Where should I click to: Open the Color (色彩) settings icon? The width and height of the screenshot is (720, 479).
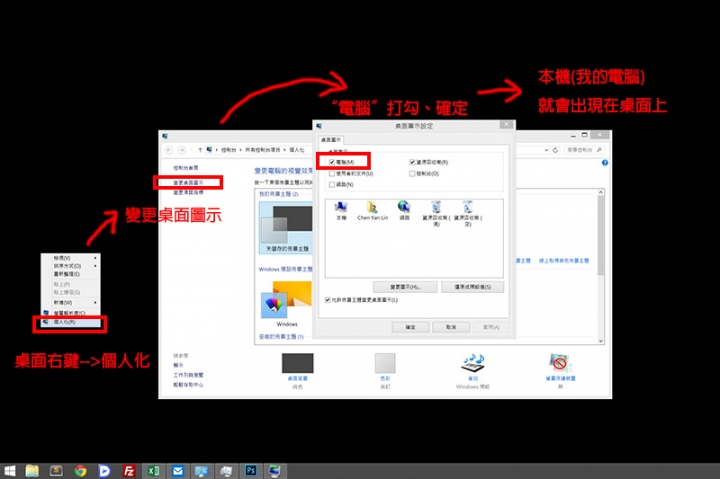[385, 371]
